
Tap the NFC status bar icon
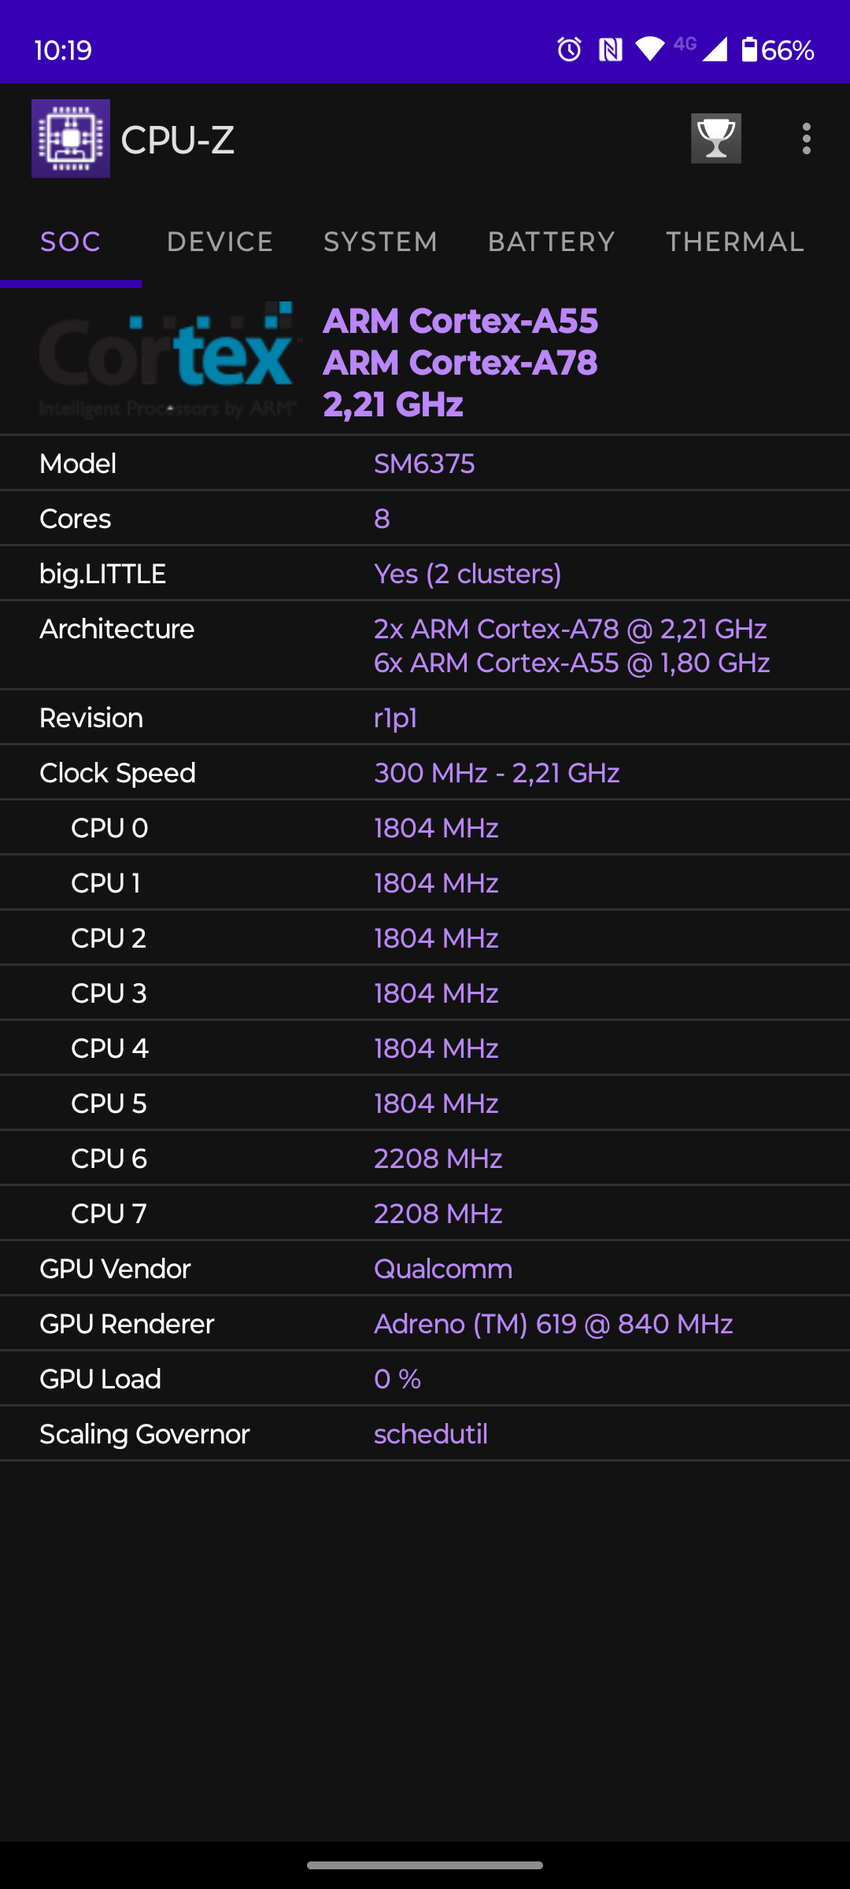610,49
